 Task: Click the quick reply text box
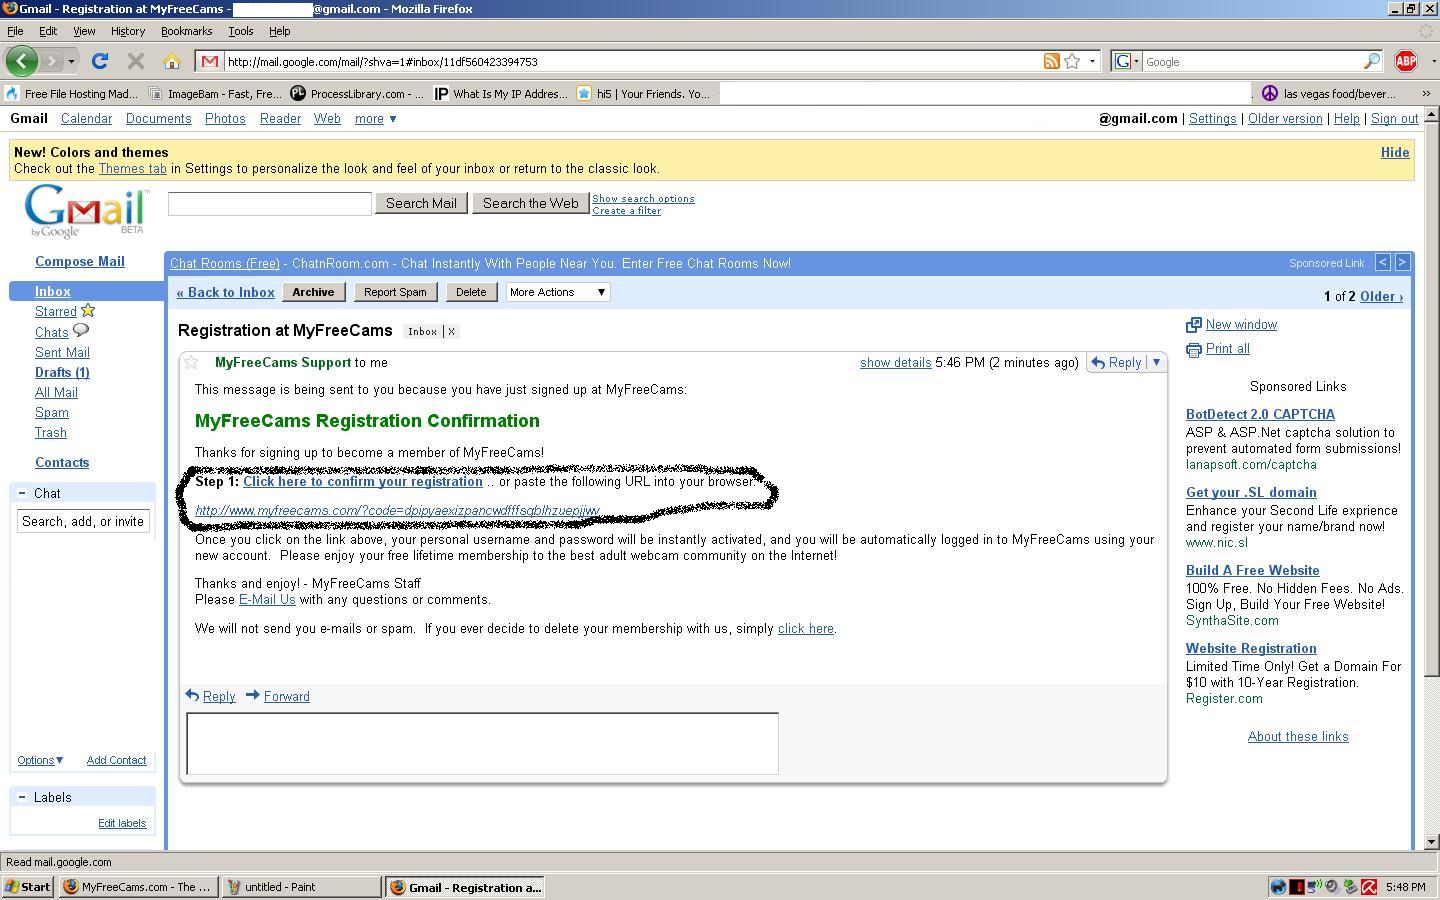[x=482, y=743]
